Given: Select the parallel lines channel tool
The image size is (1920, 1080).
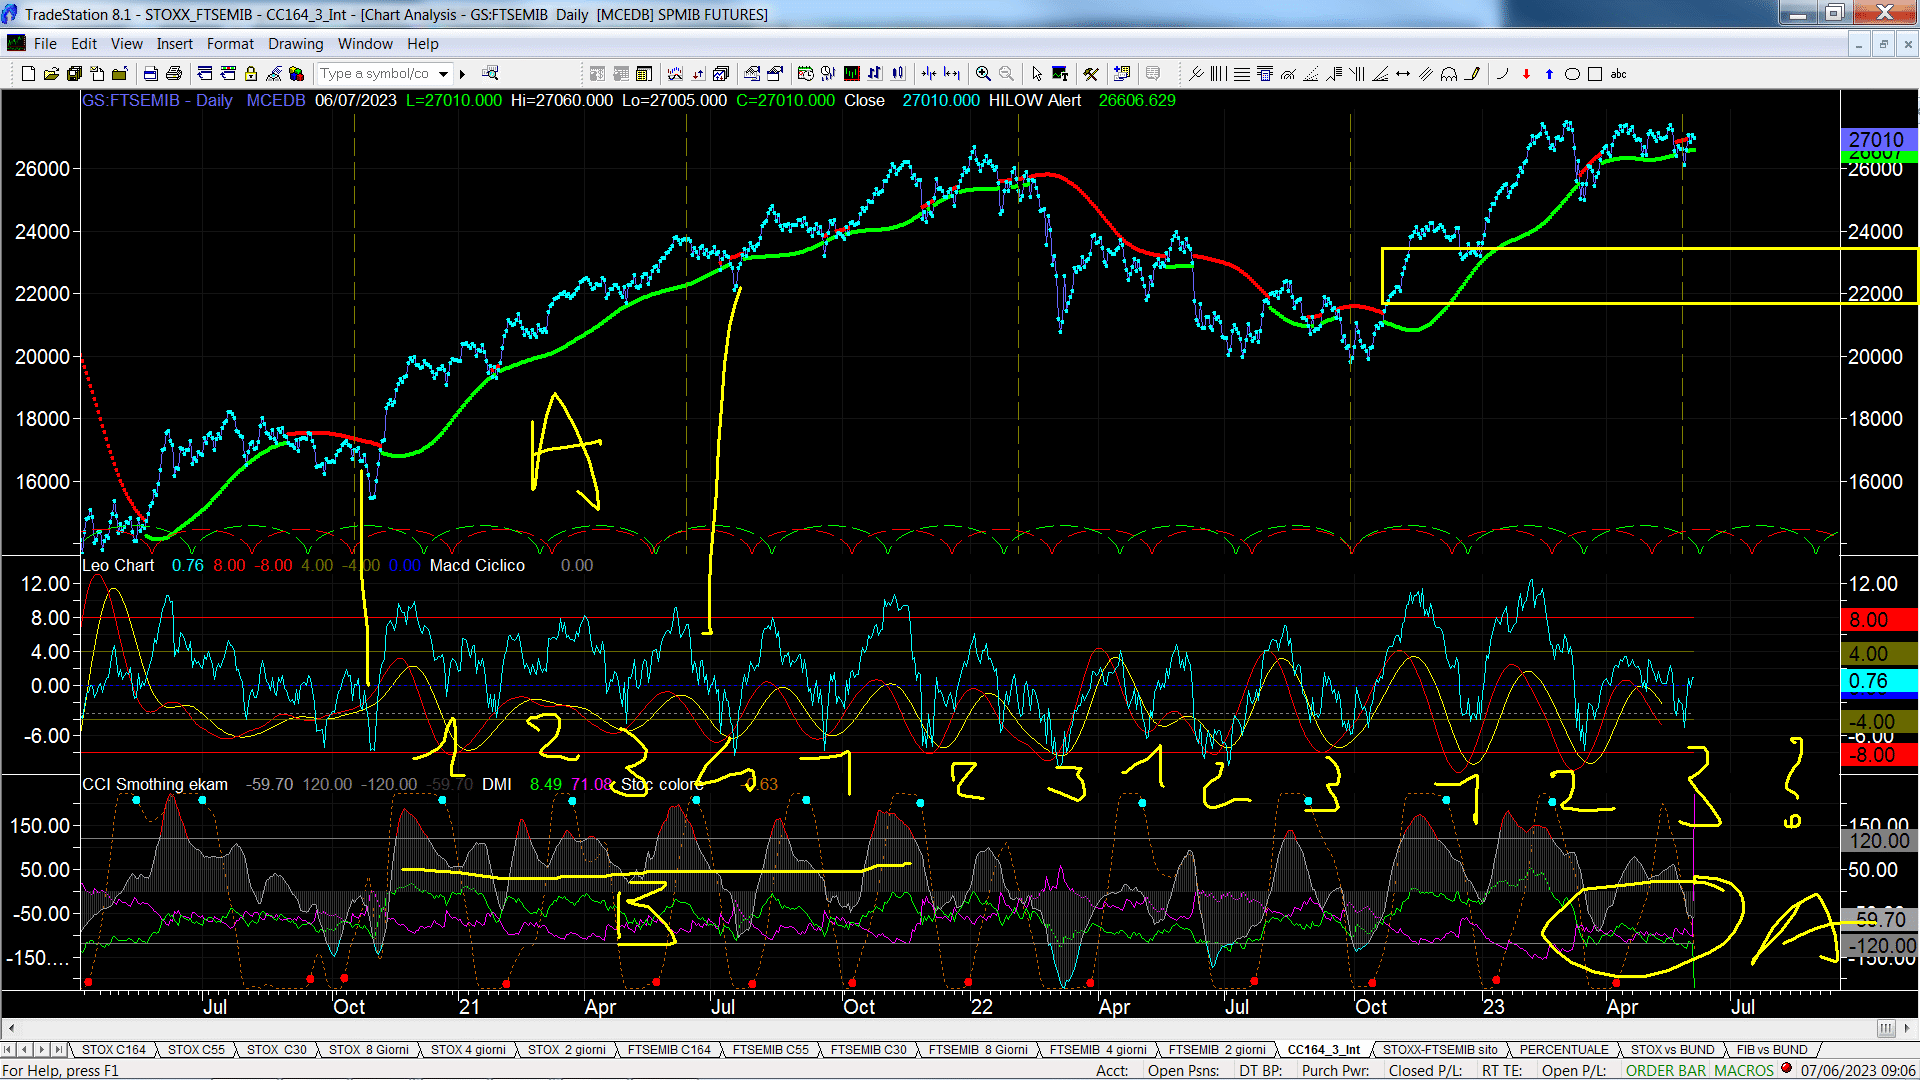Looking at the screenshot, I should [1426, 74].
